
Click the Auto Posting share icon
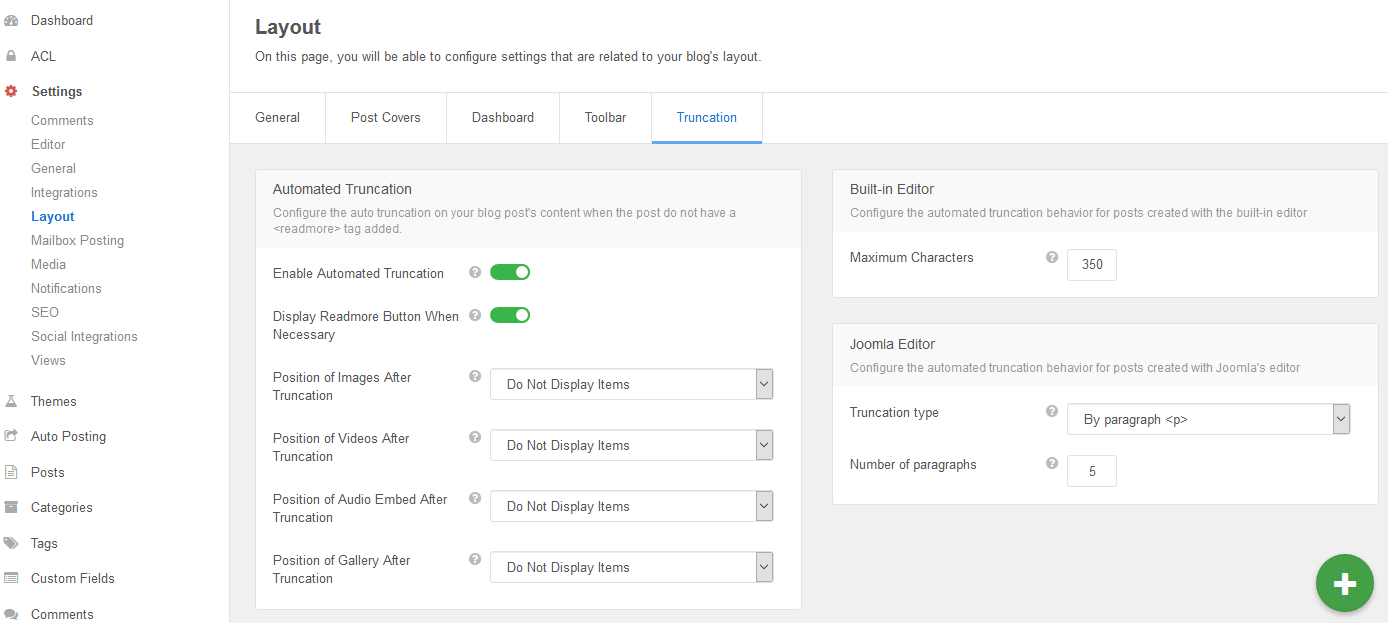point(11,436)
